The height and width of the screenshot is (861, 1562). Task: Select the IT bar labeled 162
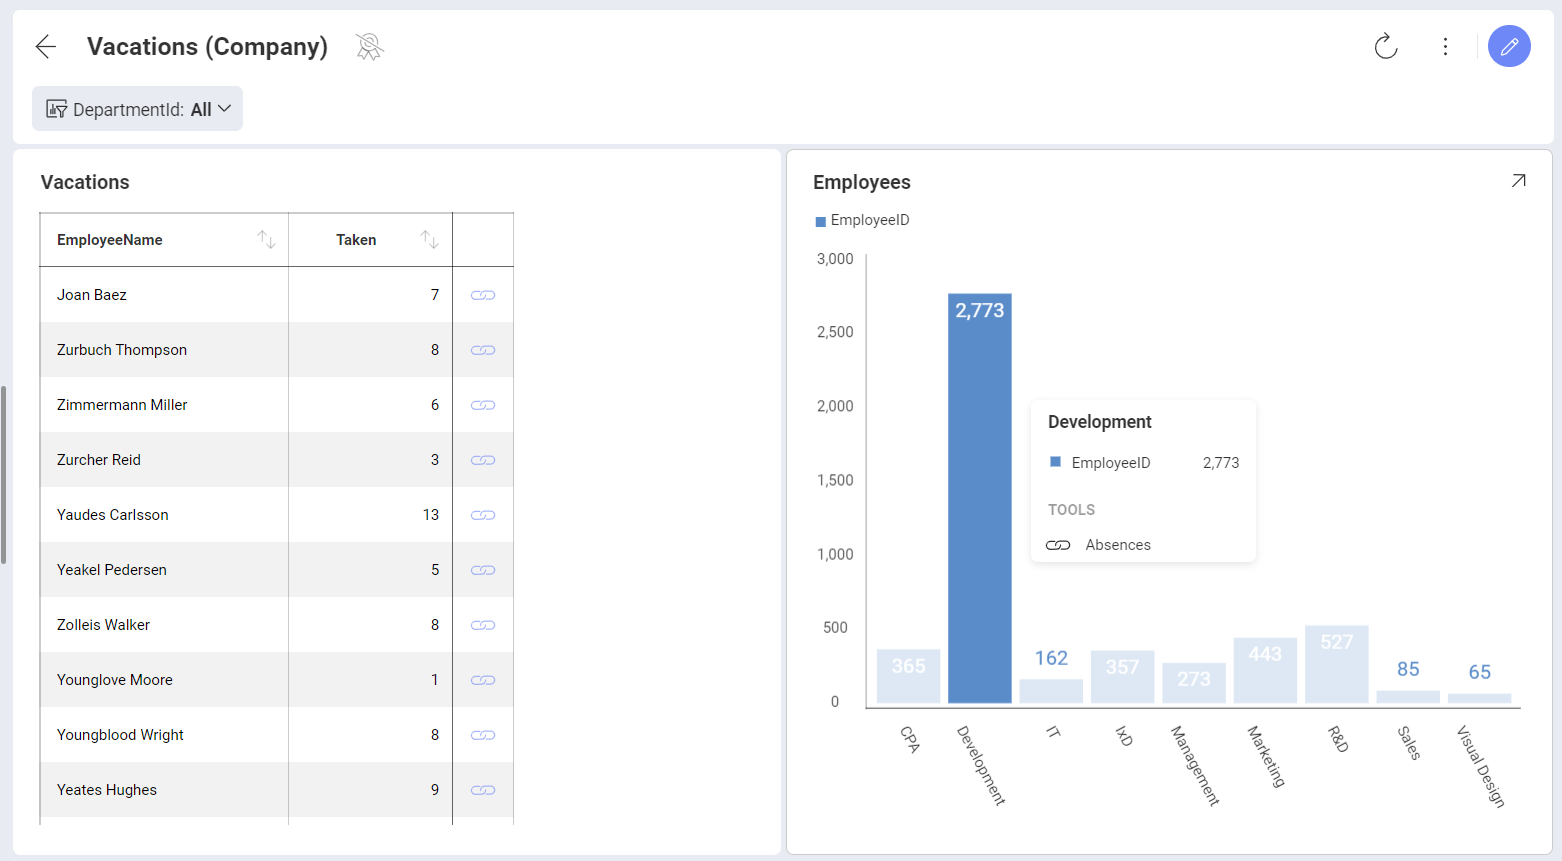pos(1051,691)
